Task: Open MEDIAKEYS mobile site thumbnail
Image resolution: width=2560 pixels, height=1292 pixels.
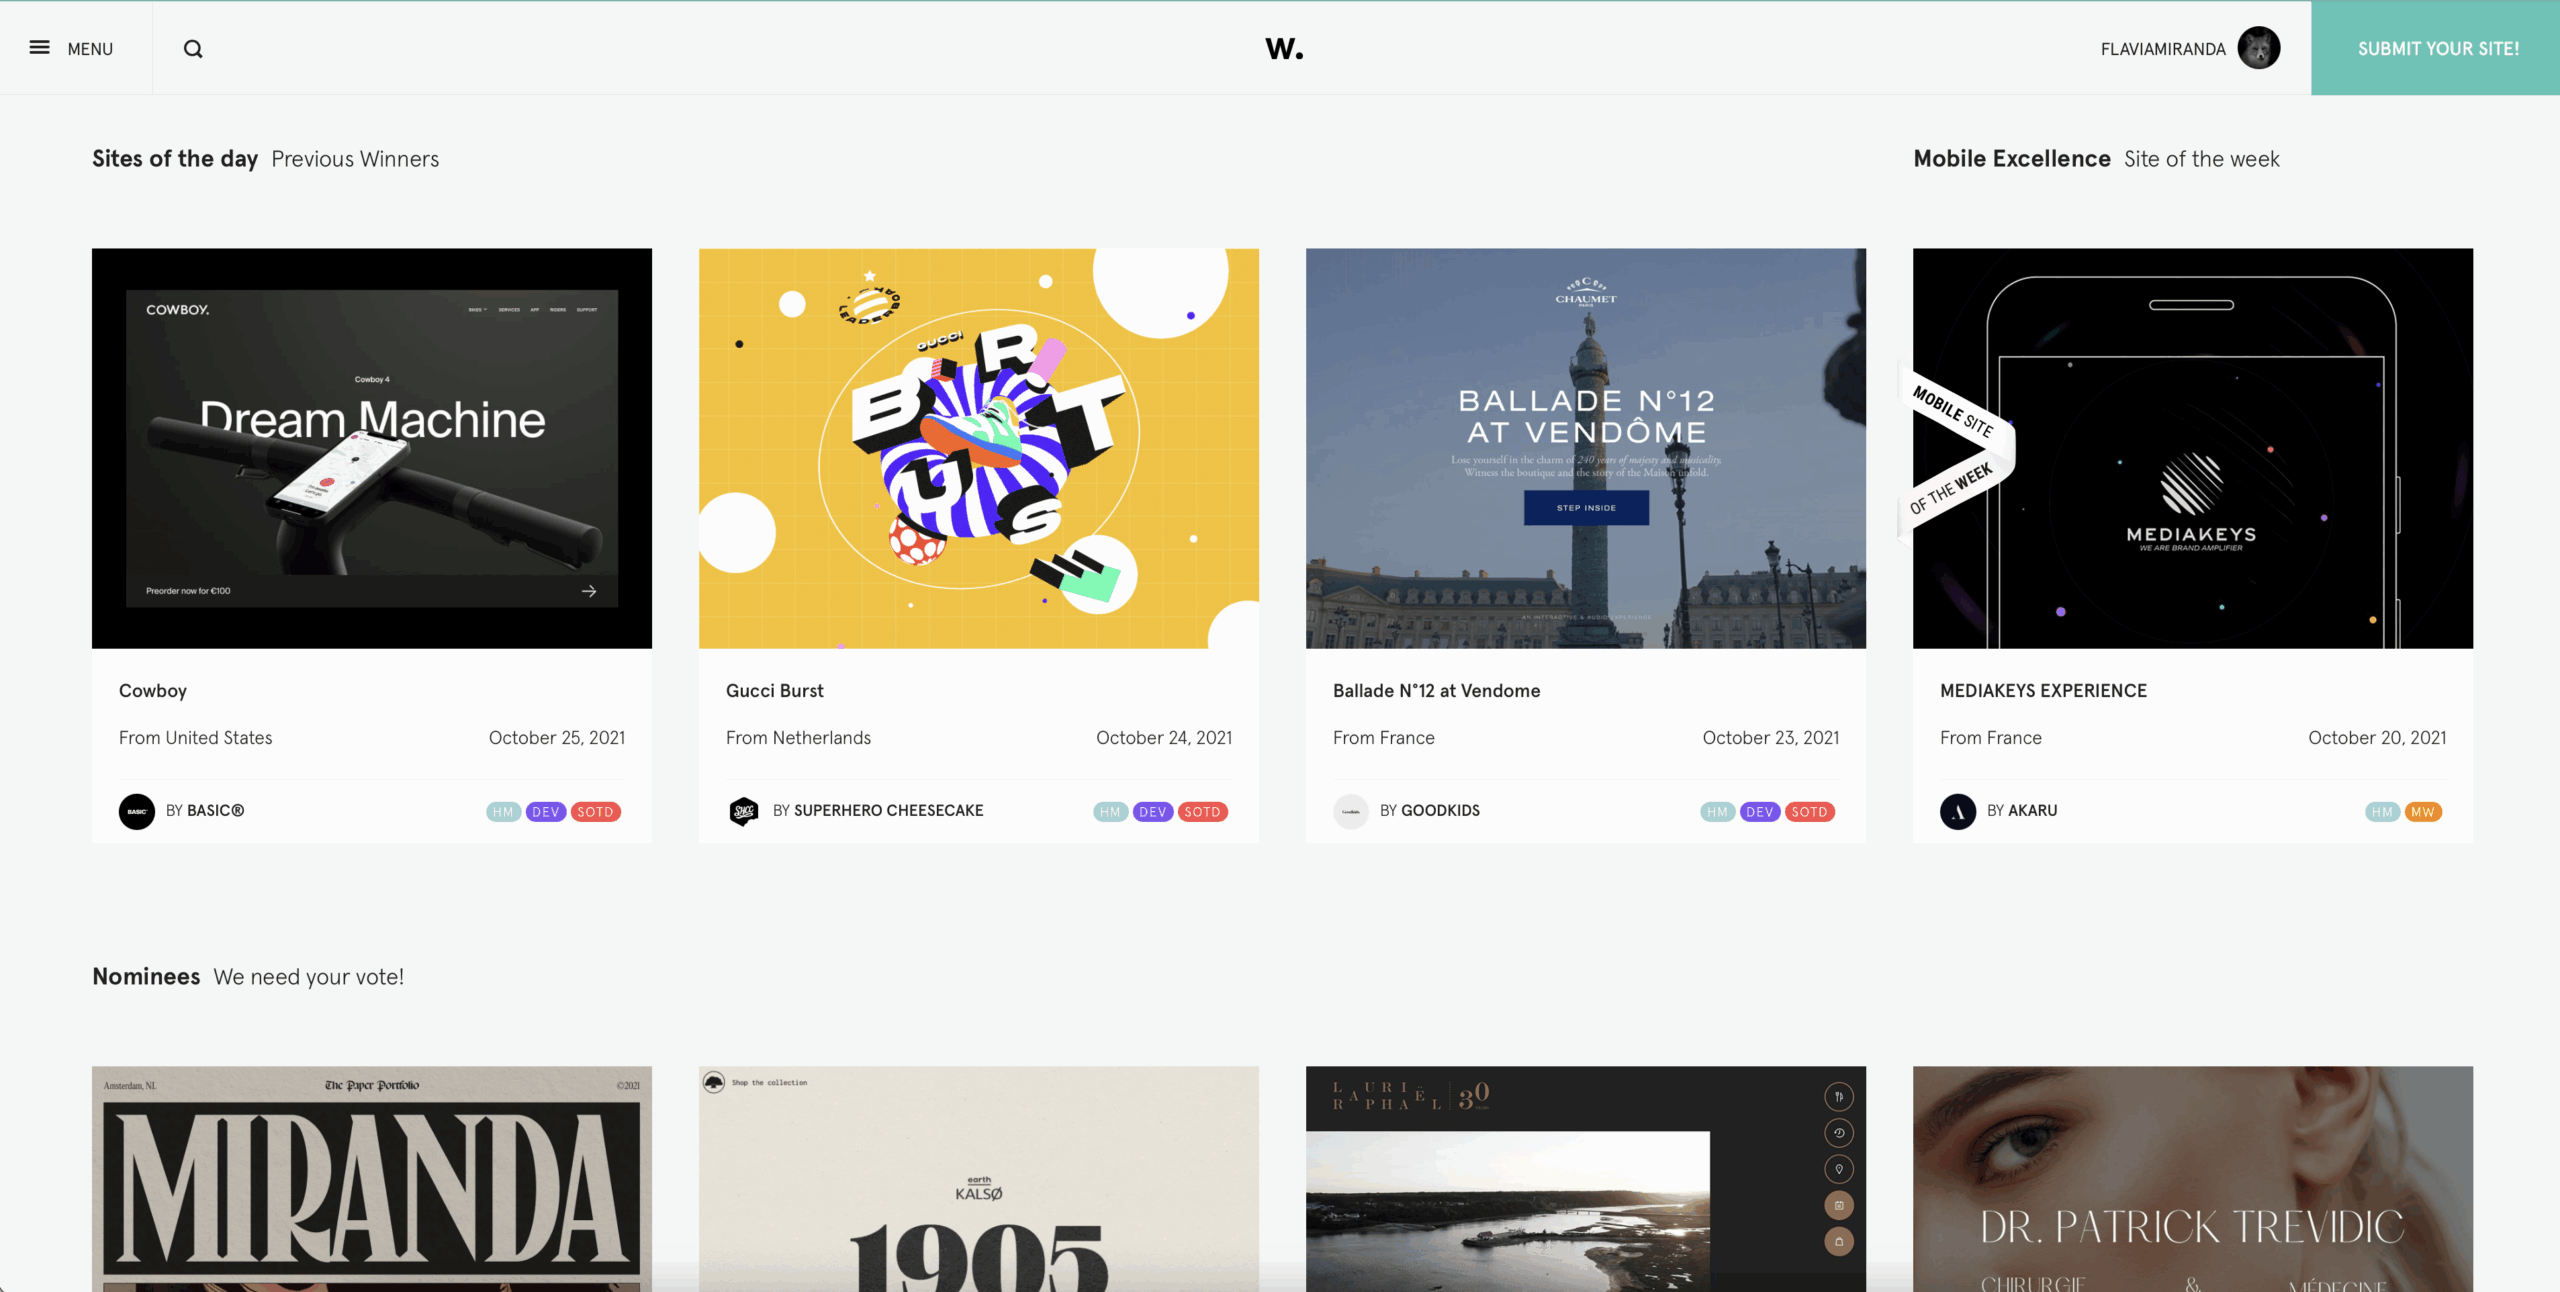Action: (2193, 448)
